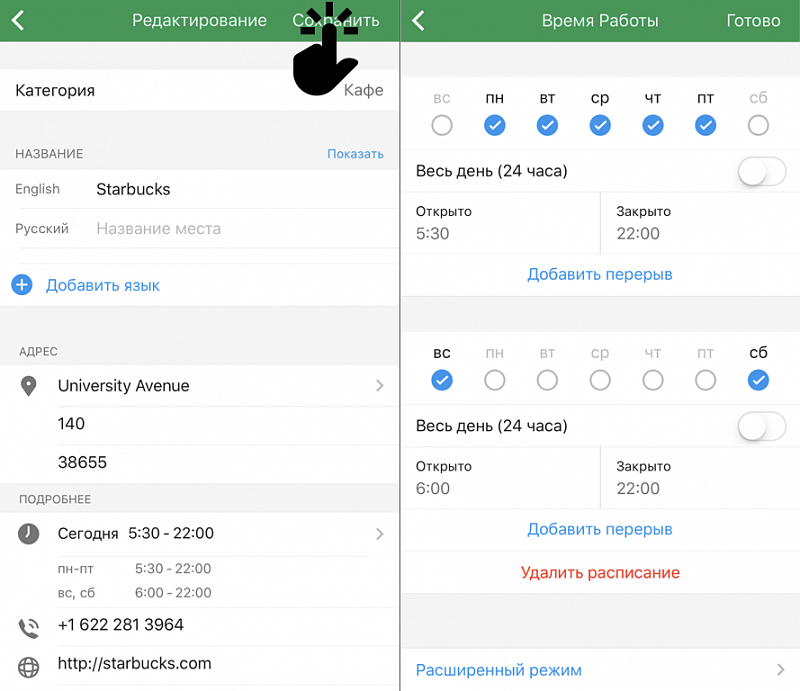Uncheck вт in the first schedule
800x691 pixels.
tap(547, 125)
